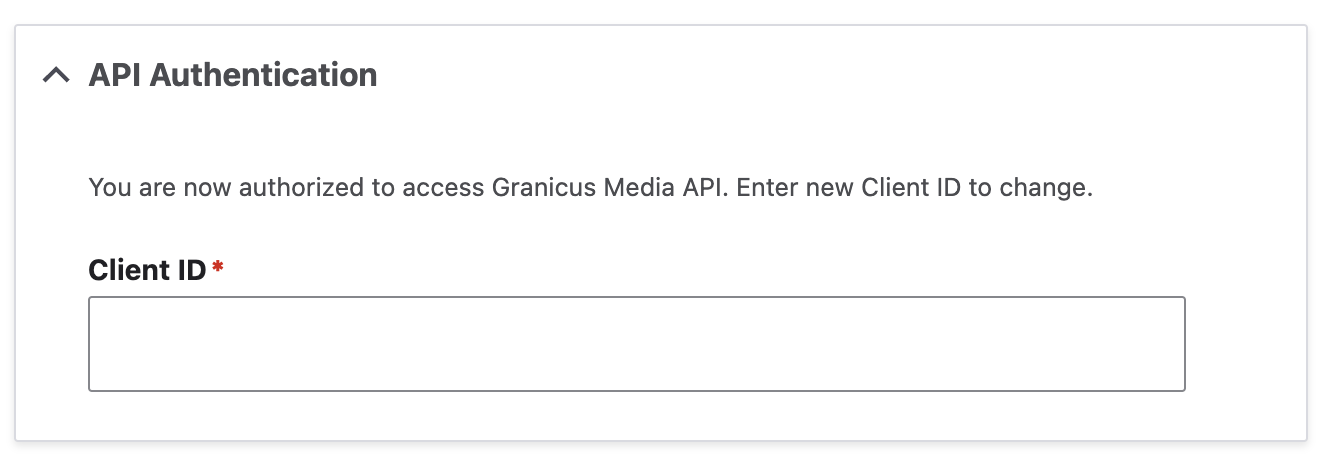Toggle the API Authentication accordion arrow
This screenshot has height=462, width=1324.
pyautogui.click(x=56, y=75)
